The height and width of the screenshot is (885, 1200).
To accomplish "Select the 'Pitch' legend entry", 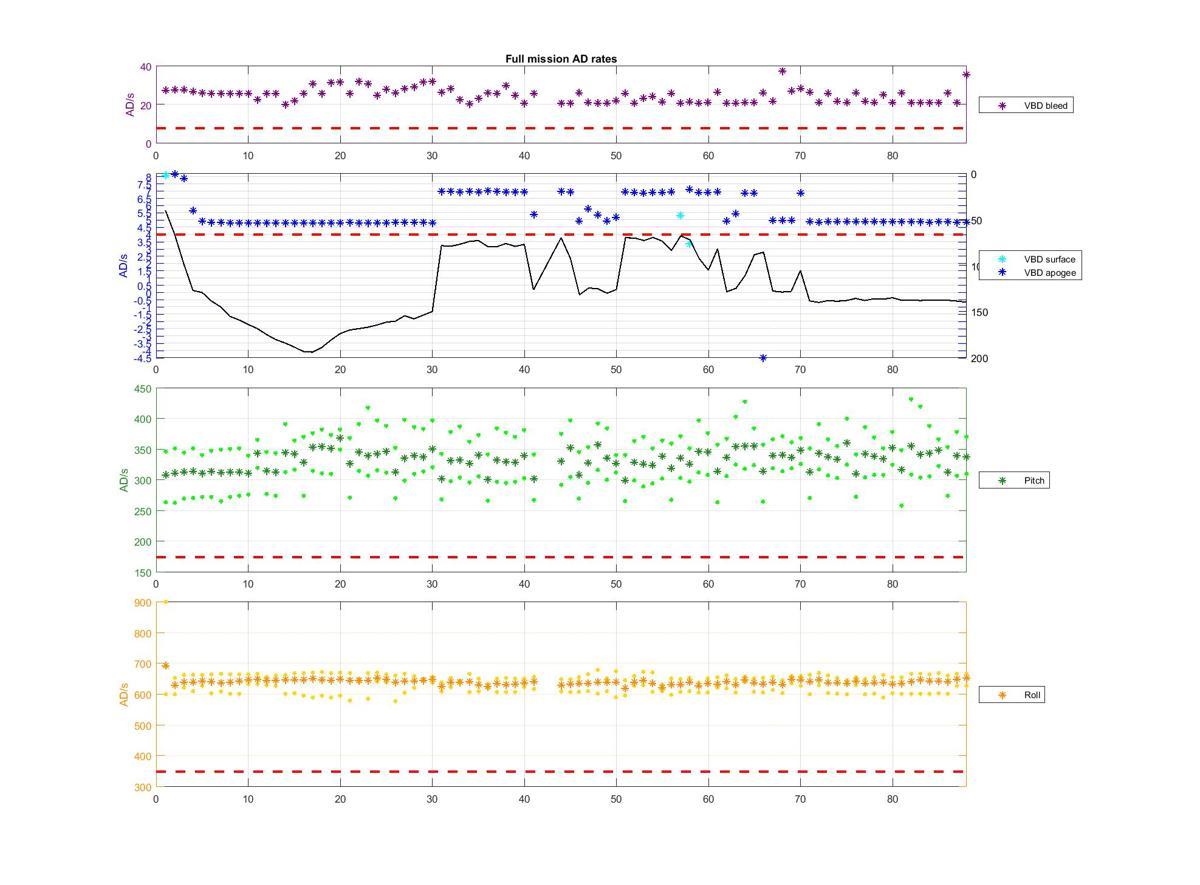I will [x=1015, y=481].
